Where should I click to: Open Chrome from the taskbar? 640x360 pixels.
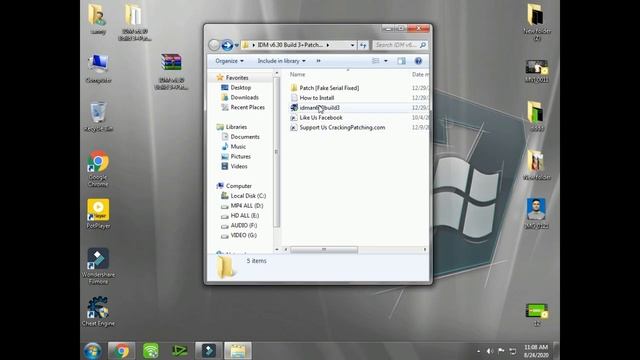coord(121,351)
